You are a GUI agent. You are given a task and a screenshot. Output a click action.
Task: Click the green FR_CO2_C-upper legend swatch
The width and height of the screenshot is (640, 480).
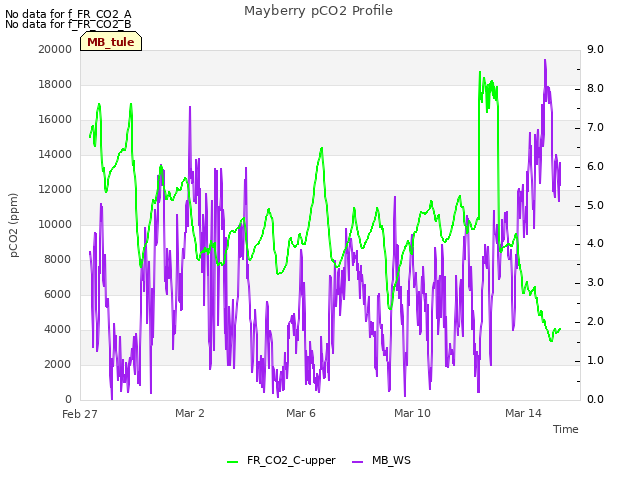(233, 462)
